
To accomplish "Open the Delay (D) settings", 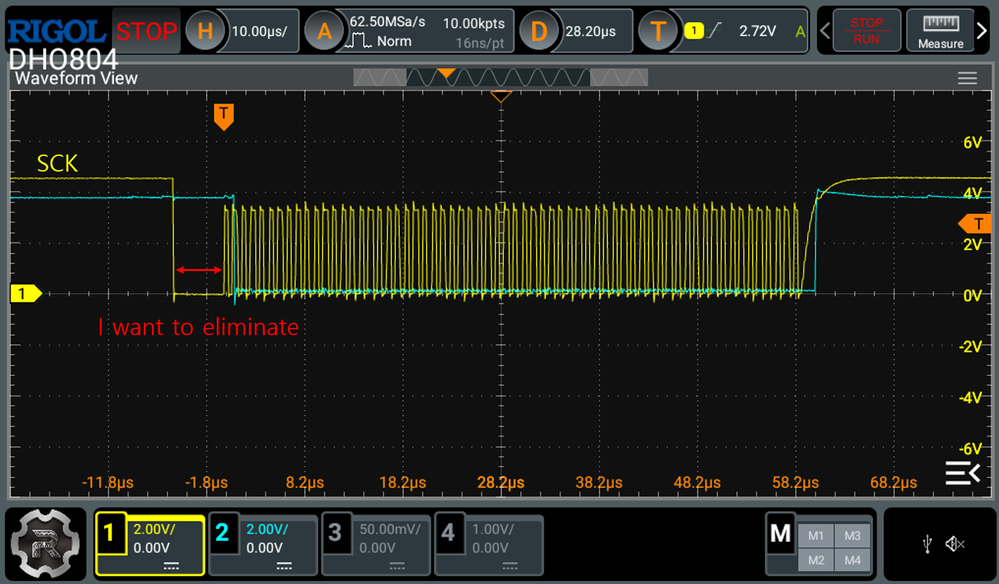I will [538, 31].
